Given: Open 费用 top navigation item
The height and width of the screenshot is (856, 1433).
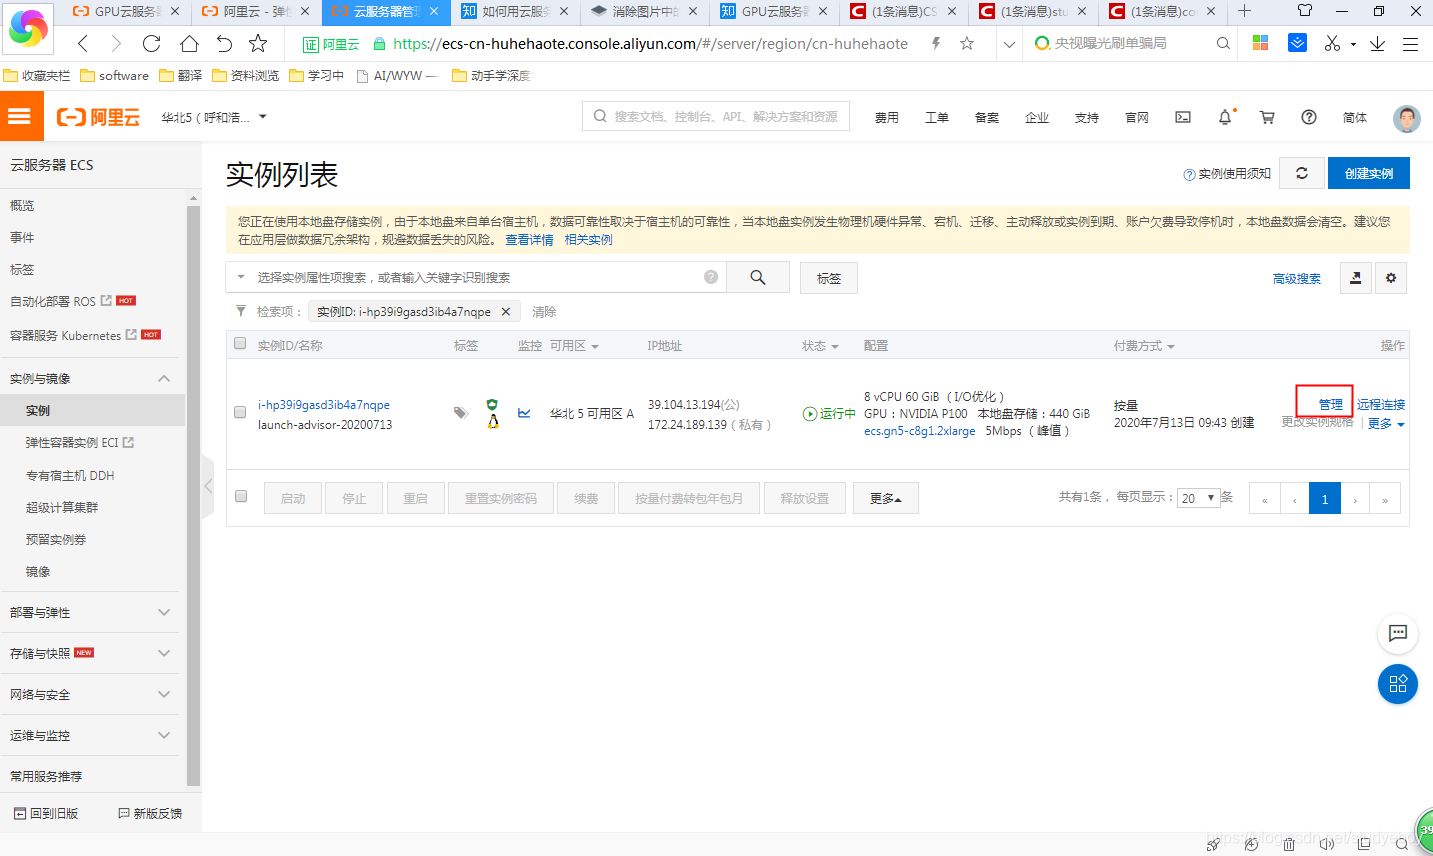Looking at the screenshot, I should click(x=887, y=117).
